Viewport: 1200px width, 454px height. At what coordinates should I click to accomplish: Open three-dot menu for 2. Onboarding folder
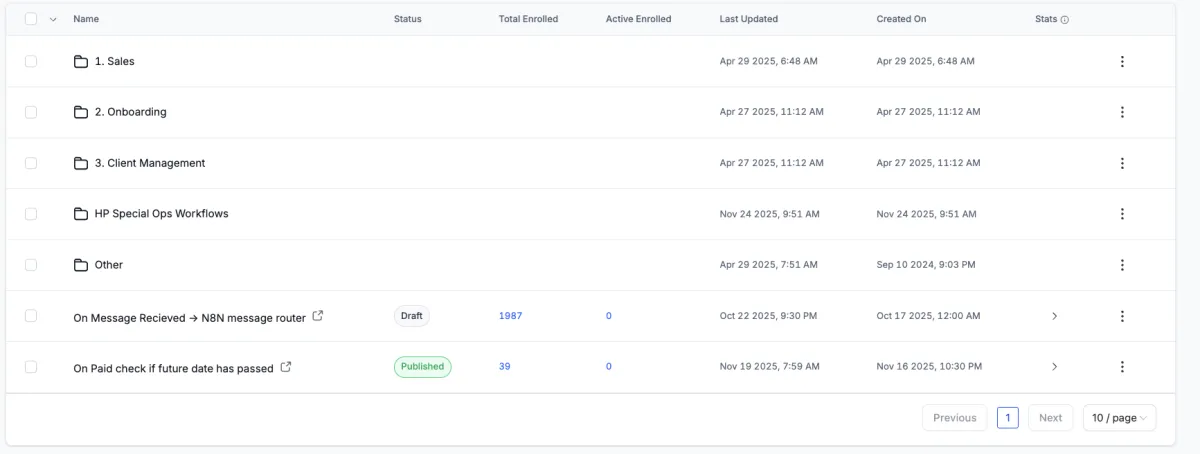(x=1122, y=112)
